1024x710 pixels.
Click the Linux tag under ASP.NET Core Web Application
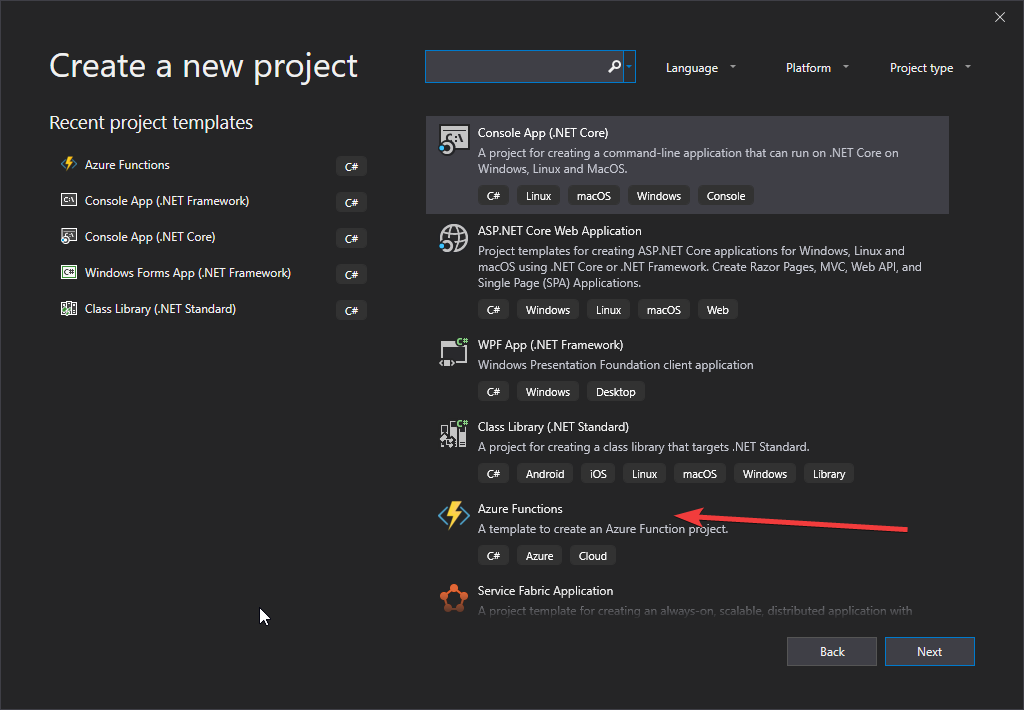pos(609,310)
